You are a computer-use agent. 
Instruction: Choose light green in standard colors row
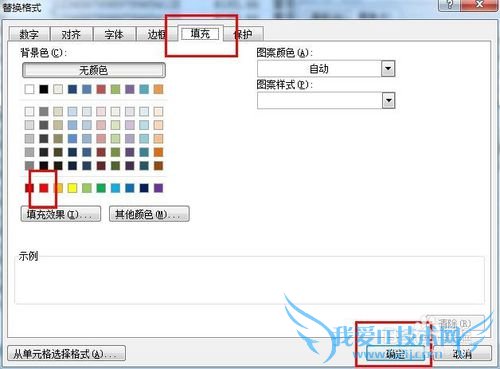click(x=87, y=188)
